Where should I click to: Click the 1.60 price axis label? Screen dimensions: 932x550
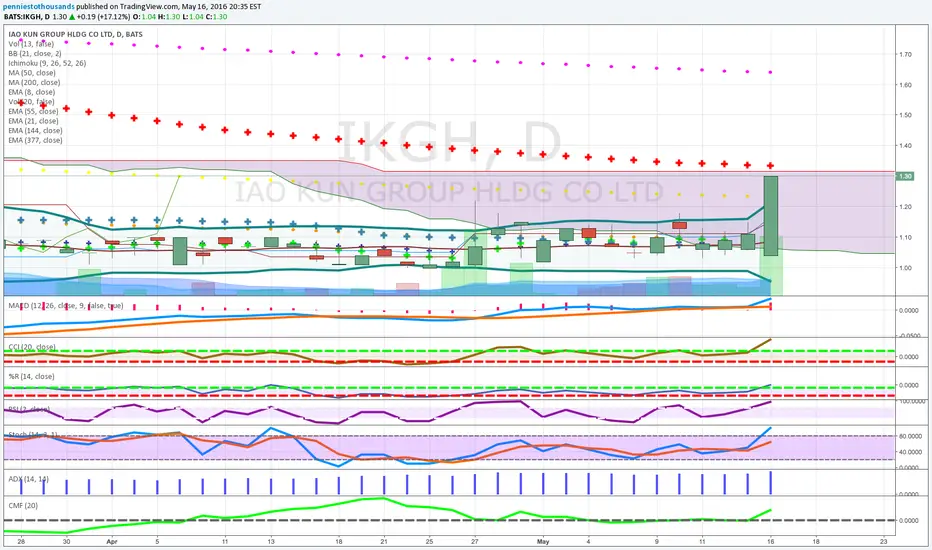(x=906, y=85)
